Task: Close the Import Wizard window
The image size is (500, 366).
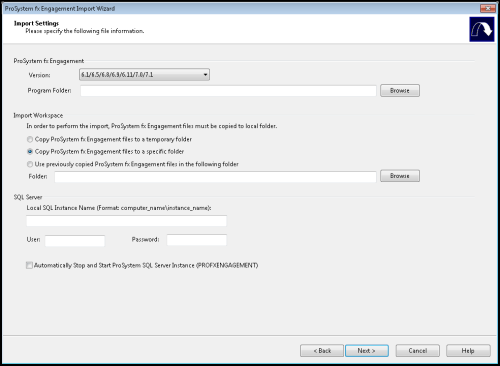Action: click(488, 8)
